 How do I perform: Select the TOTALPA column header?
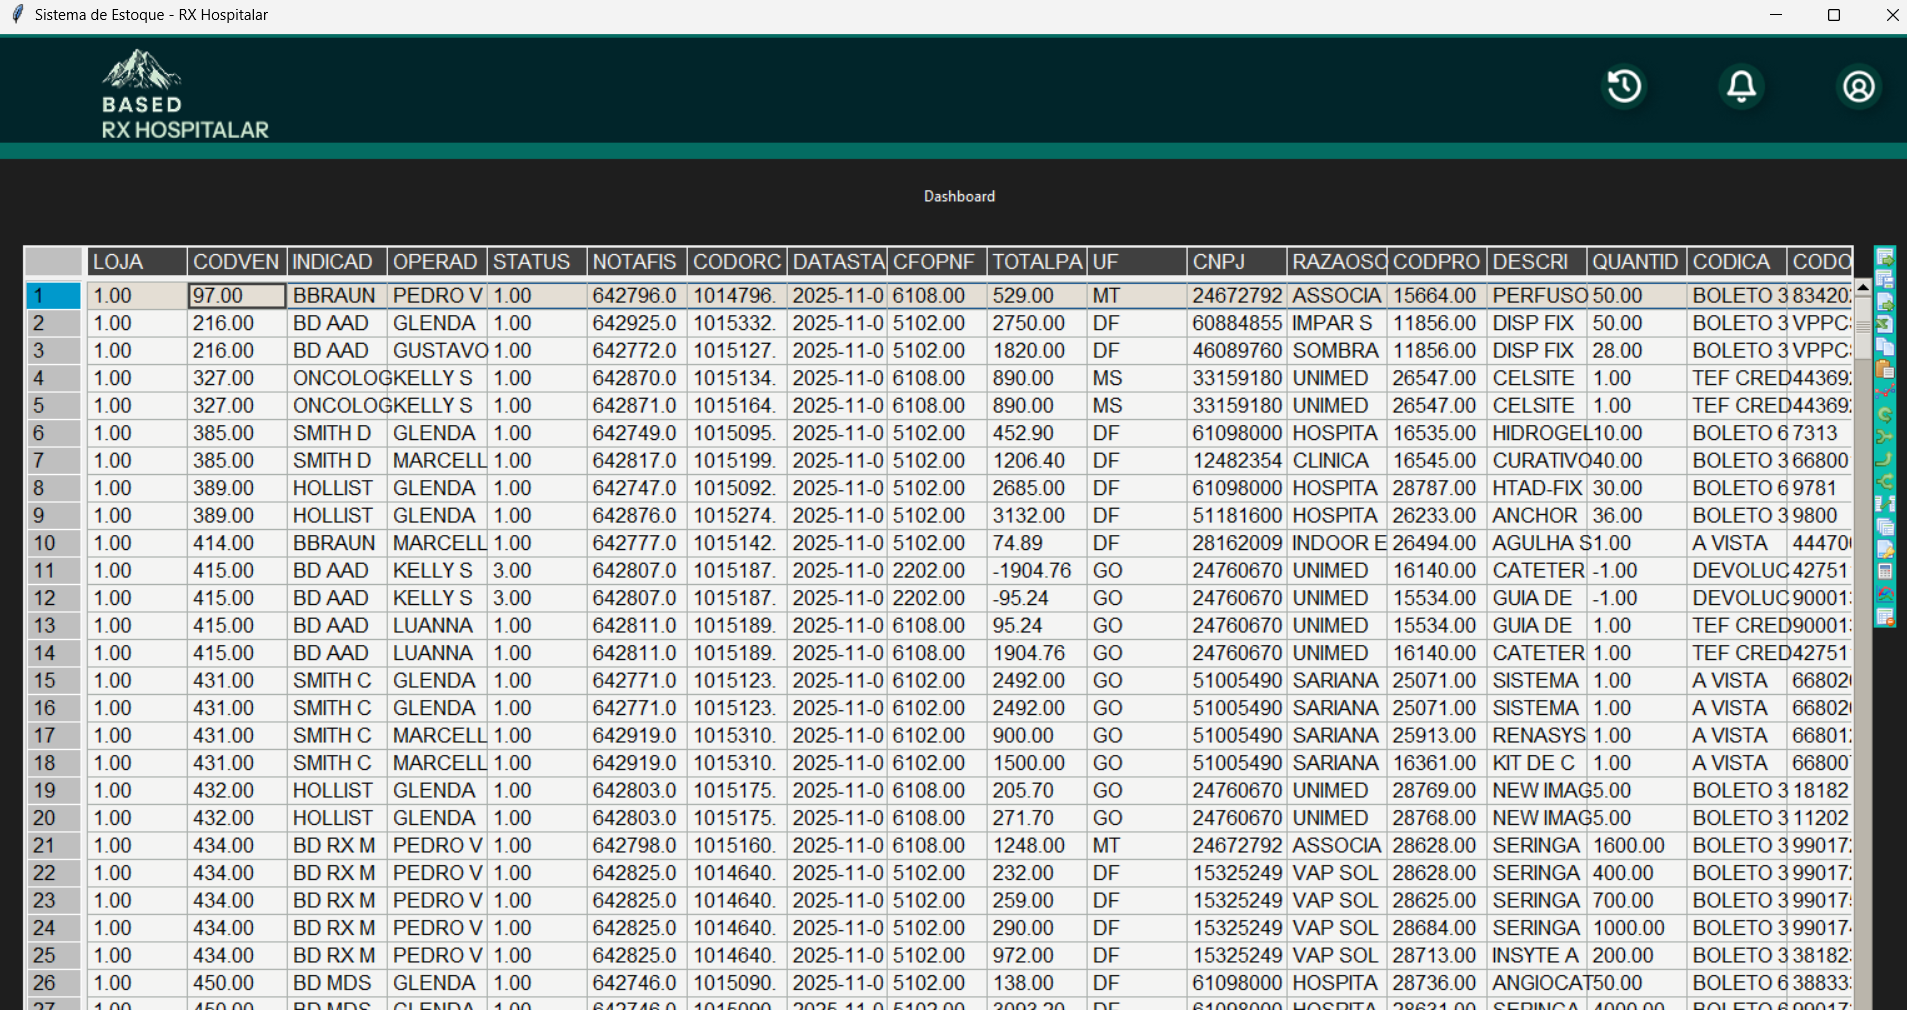1036,262
